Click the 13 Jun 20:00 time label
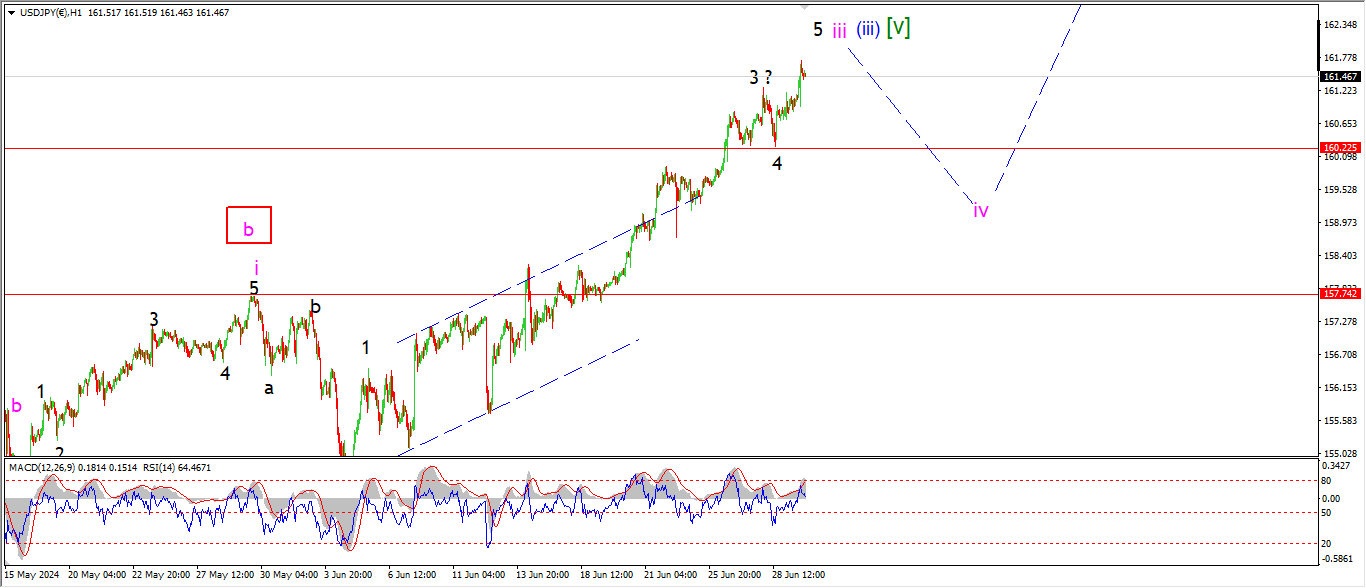This screenshot has height=588, width=1366. pyautogui.click(x=542, y=575)
